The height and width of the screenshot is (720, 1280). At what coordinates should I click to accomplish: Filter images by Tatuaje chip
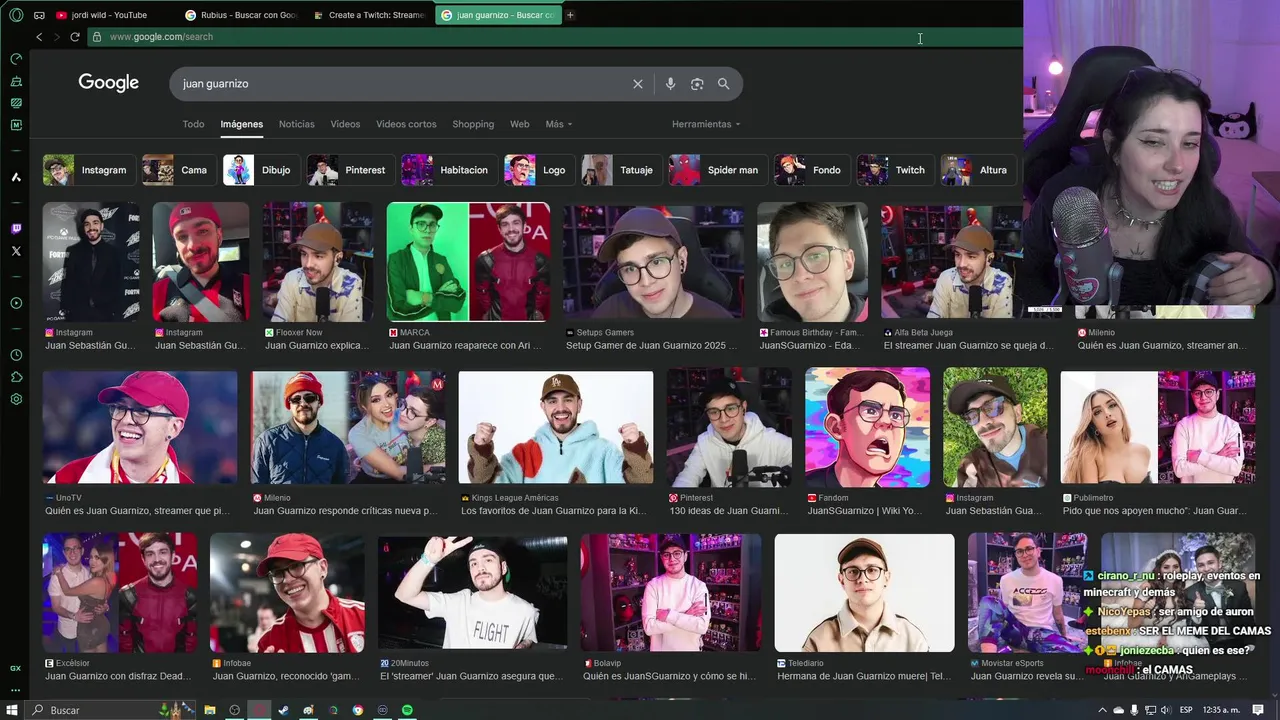click(x=620, y=170)
